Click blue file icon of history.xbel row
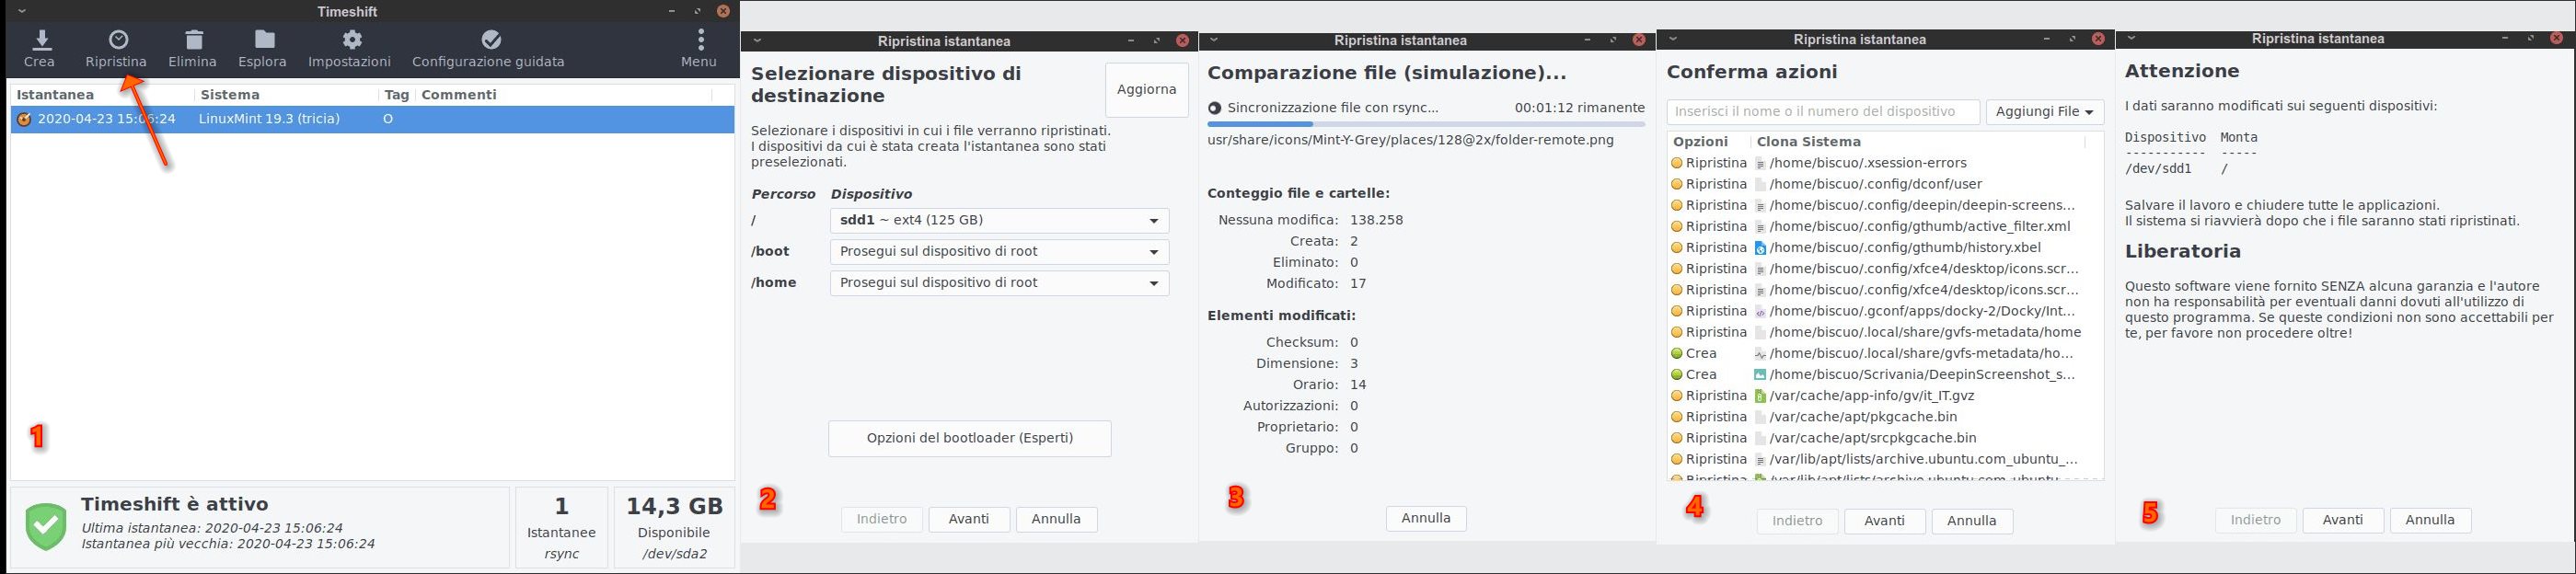The width and height of the screenshot is (2576, 574). pyautogui.click(x=1760, y=248)
